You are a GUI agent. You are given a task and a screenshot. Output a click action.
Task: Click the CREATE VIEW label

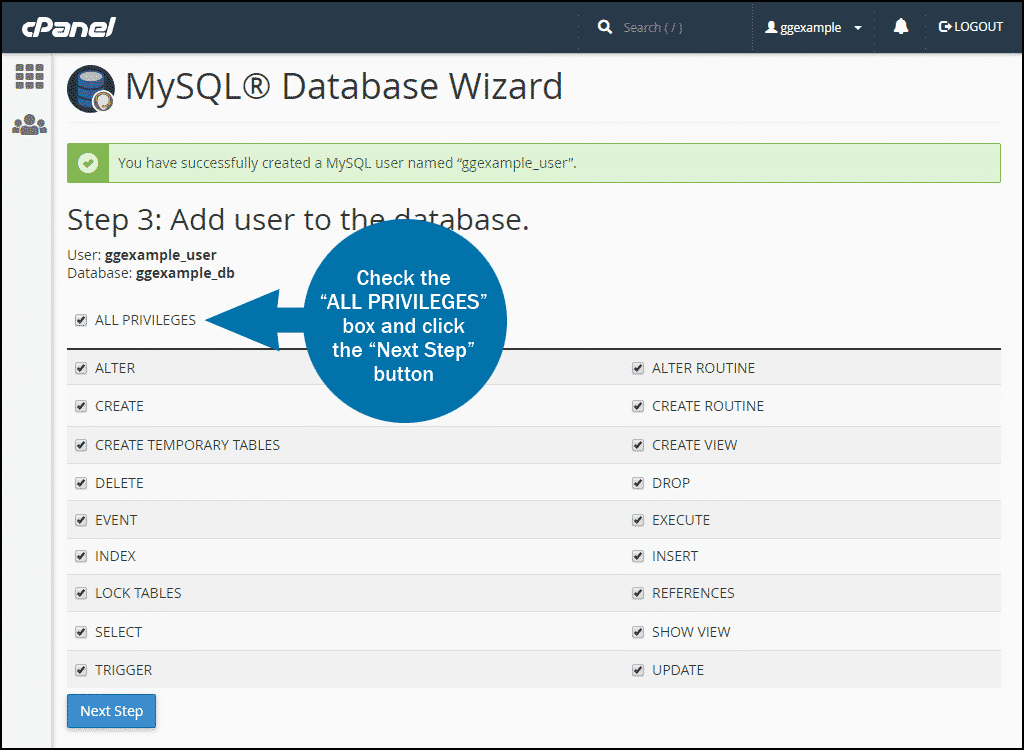(694, 446)
